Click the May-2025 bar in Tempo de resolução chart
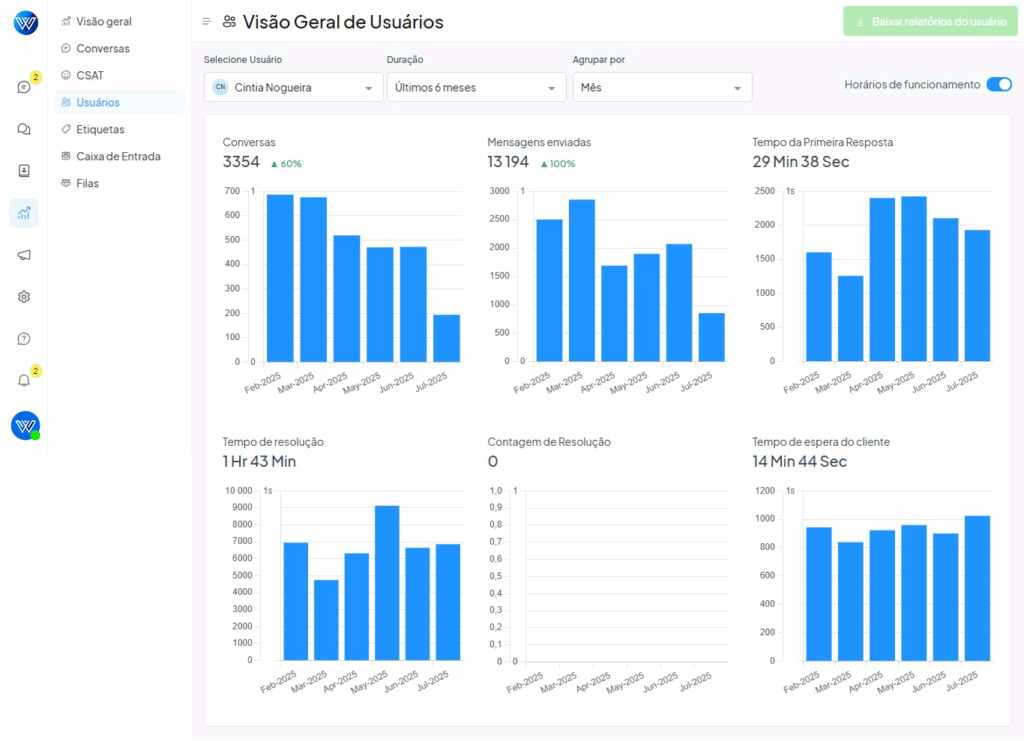This screenshot has height=741, width=1024. 387,583
